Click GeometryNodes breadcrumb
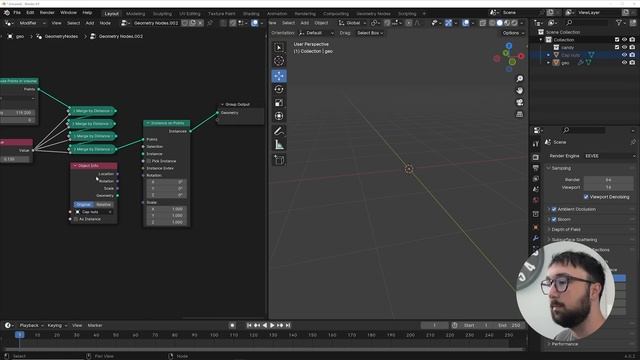Image resolution: width=640 pixels, height=360 pixels. [61, 36]
